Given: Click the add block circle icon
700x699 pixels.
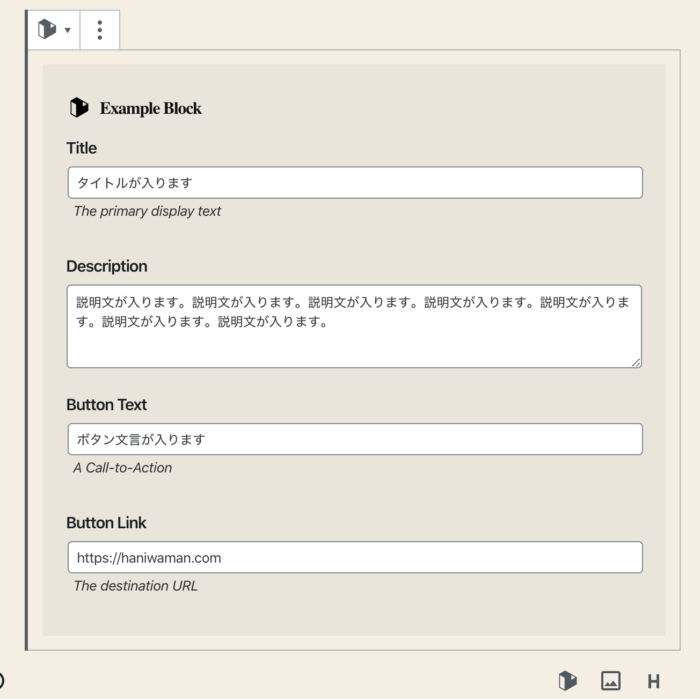Looking at the screenshot, I should click(x=1, y=681).
